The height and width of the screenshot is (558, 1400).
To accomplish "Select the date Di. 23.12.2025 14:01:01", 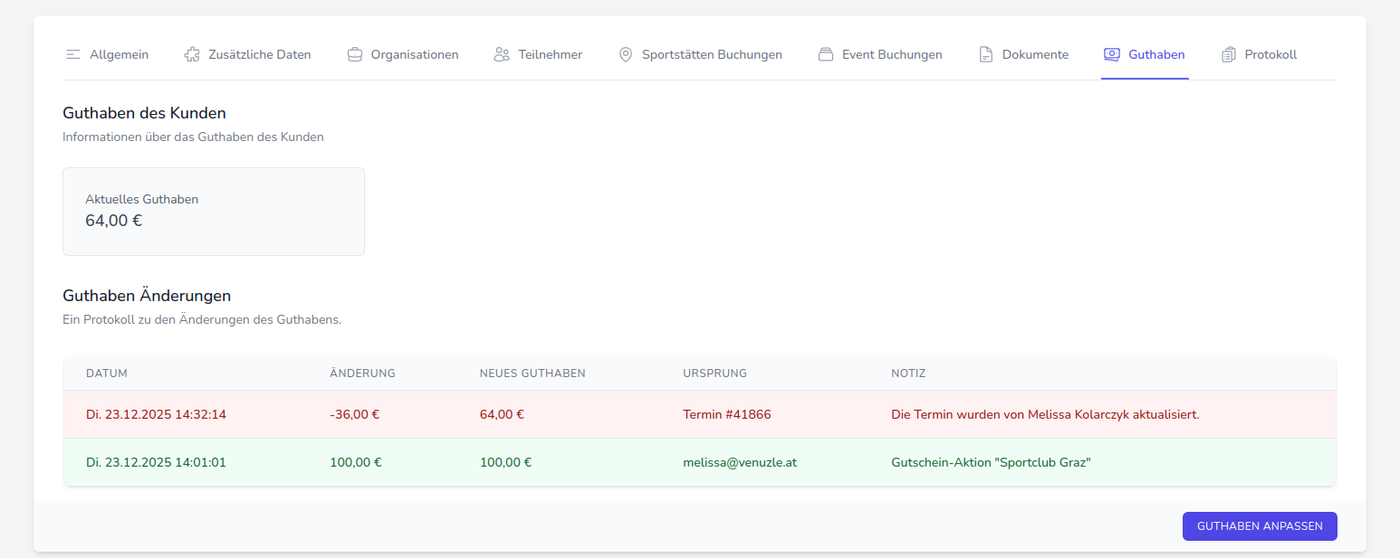I will 156,462.
